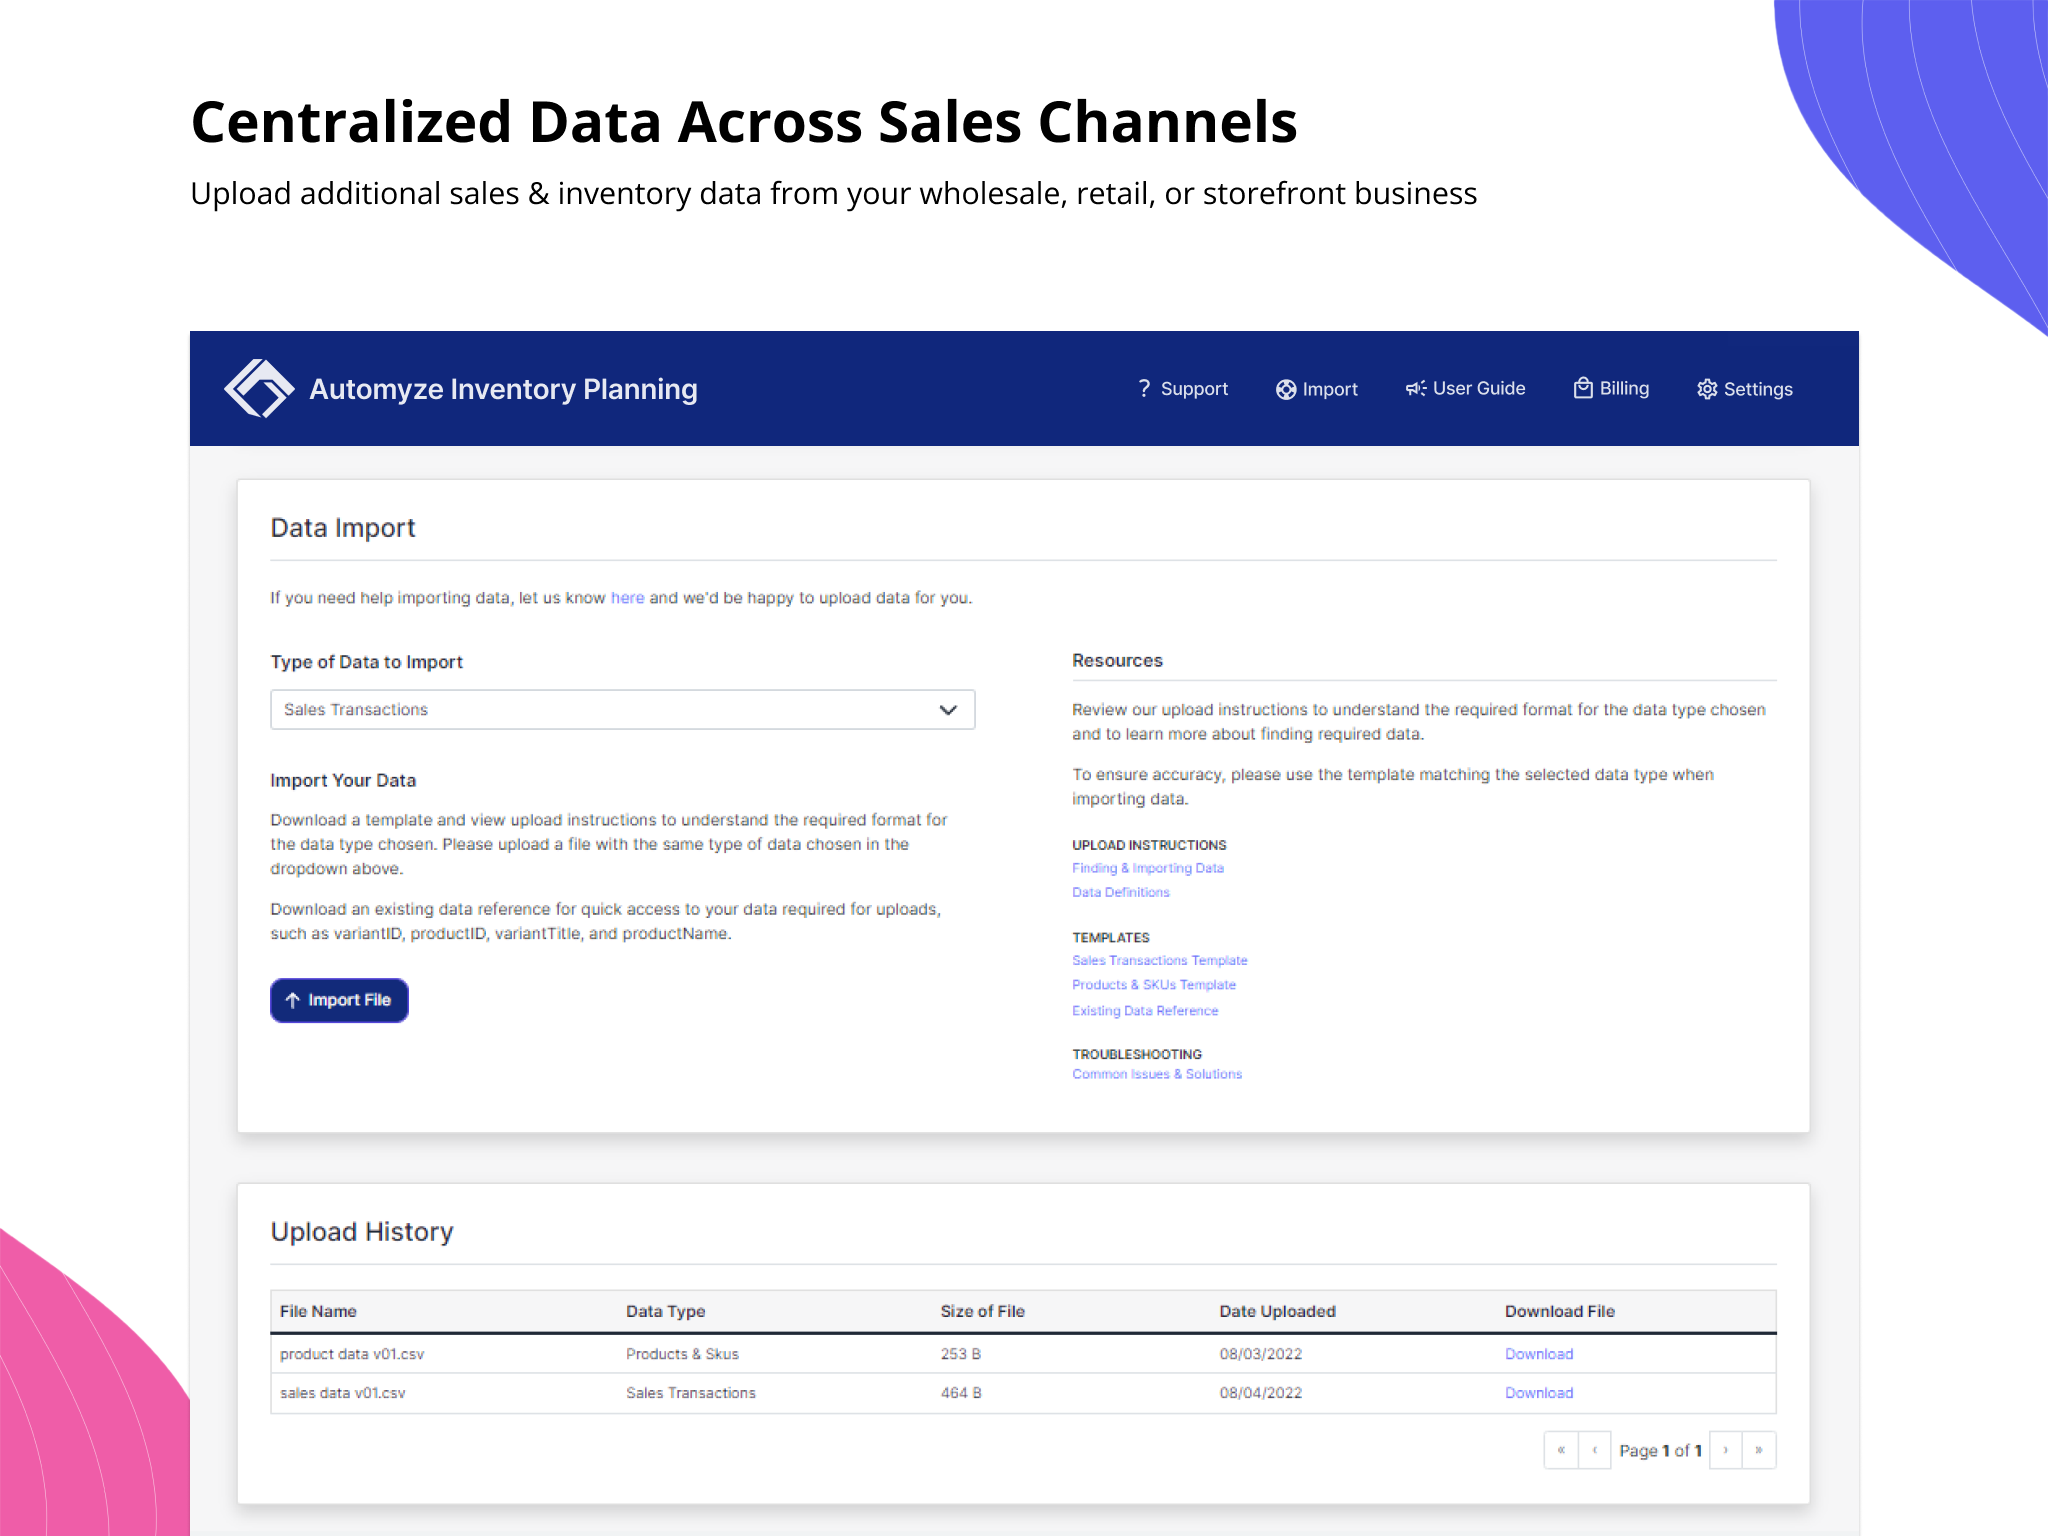This screenshot has width=2048, height=1536.
Task: Open Common Issues & Solutions link
Action: [1157, 1074]
